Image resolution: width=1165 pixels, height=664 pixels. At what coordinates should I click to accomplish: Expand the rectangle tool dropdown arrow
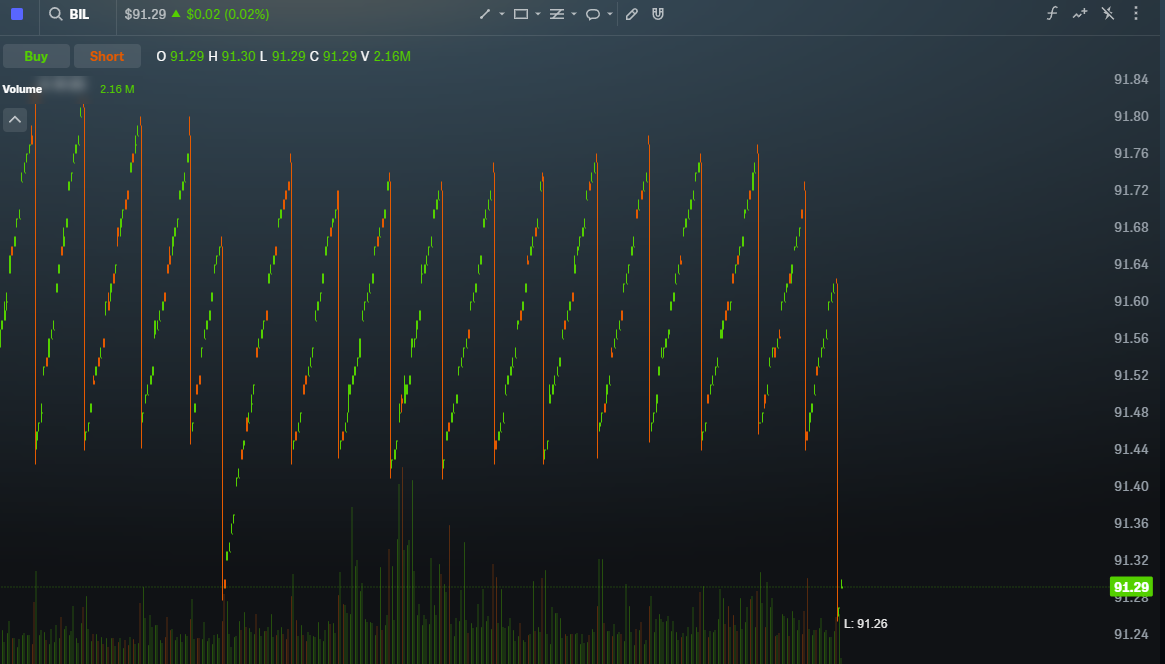coord(538,14)
